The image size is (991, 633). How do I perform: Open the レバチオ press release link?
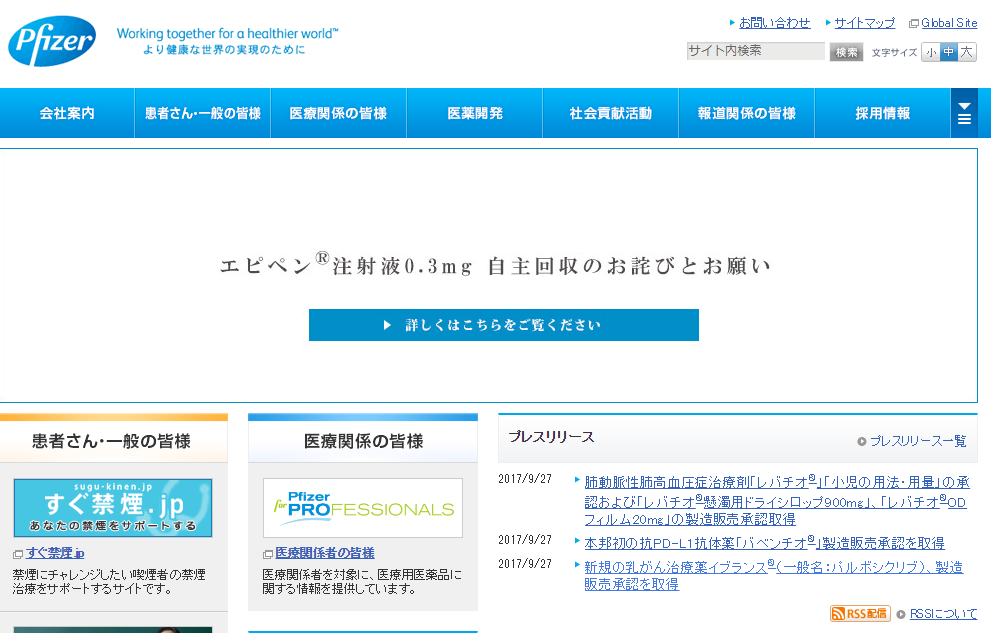(x=777, y=500)
